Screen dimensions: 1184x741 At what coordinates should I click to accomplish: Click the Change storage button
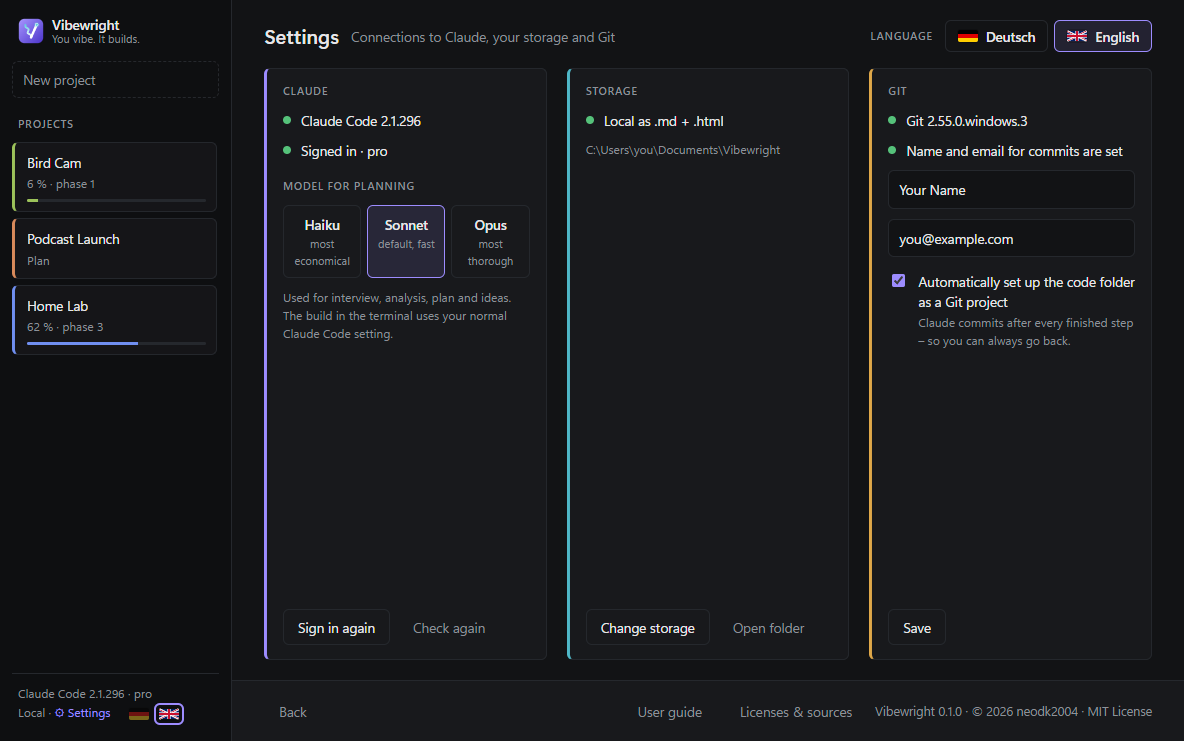pyautogui.click(x=647, y=628)
